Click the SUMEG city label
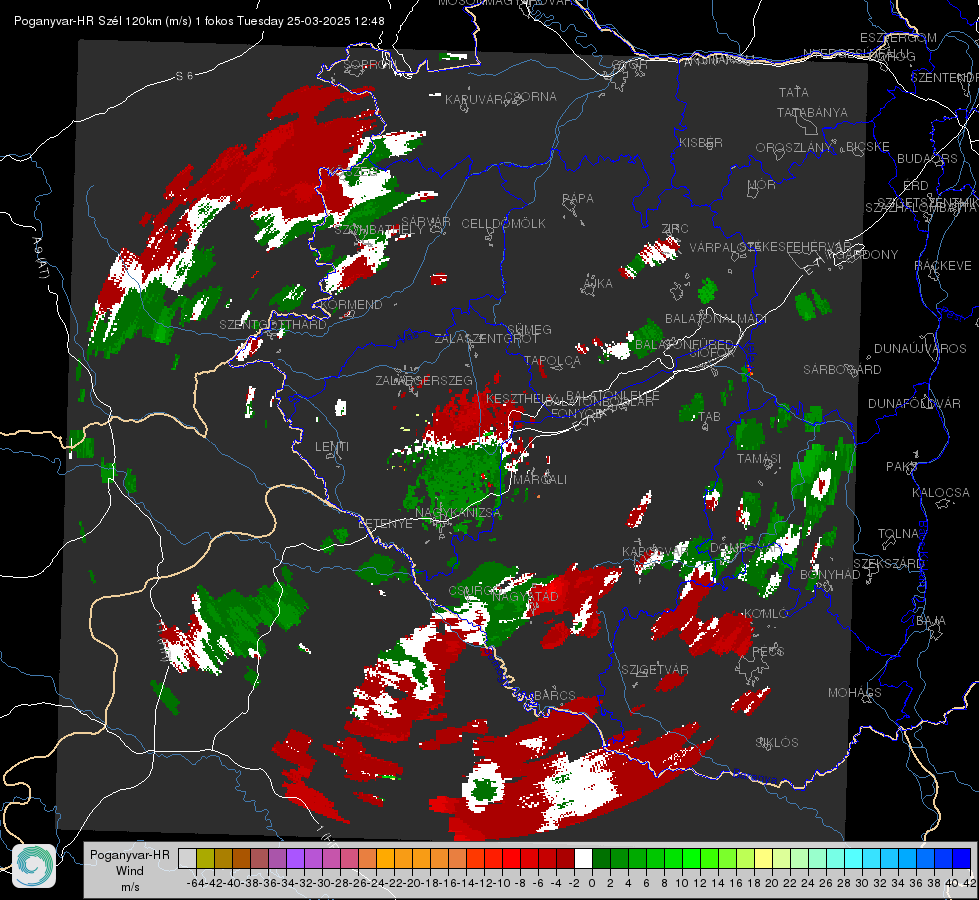 529,329
